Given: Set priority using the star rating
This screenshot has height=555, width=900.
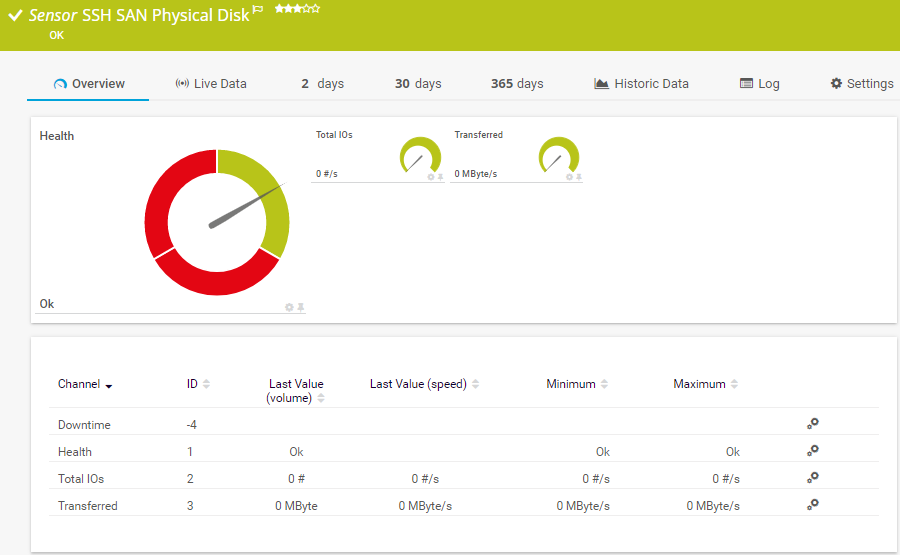Looking at the screenshot, I should point(298,9).
